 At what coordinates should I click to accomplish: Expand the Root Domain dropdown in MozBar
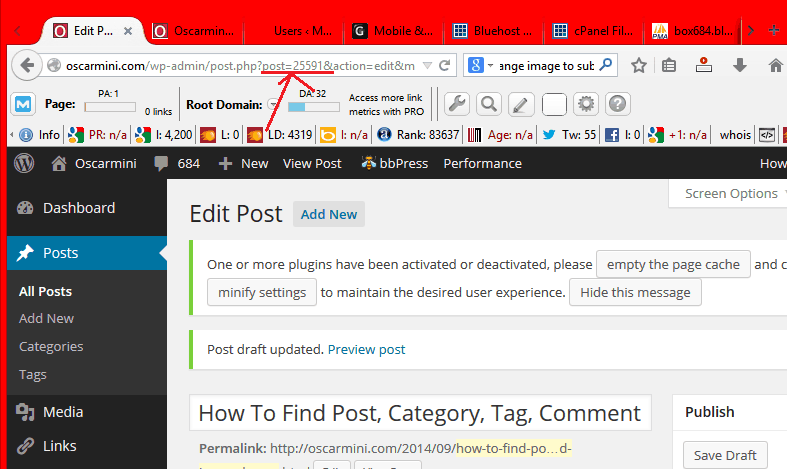coord(273,105)
